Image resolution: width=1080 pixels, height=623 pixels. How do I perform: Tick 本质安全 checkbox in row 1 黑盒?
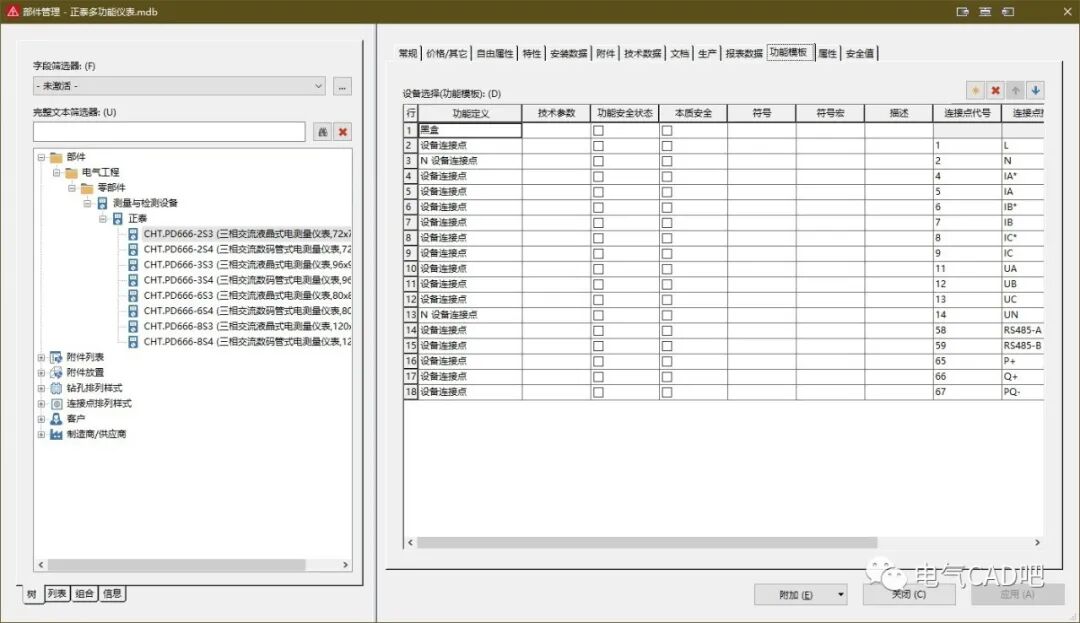[667, 131]
